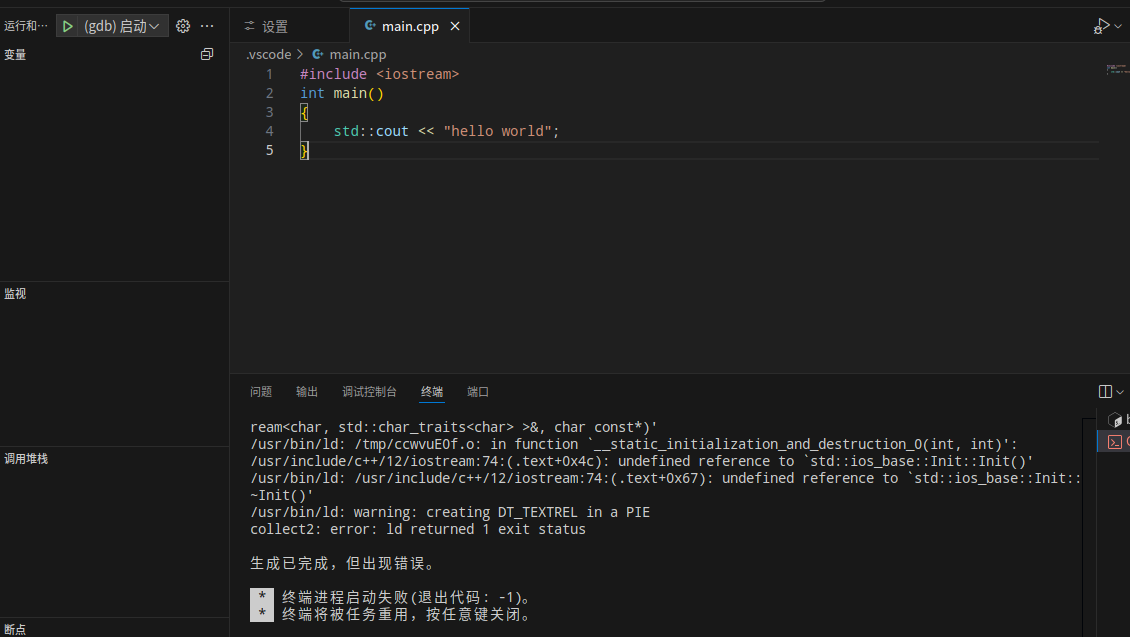
Task: Split the terminal with the split icon
Action: [1105, 391]
